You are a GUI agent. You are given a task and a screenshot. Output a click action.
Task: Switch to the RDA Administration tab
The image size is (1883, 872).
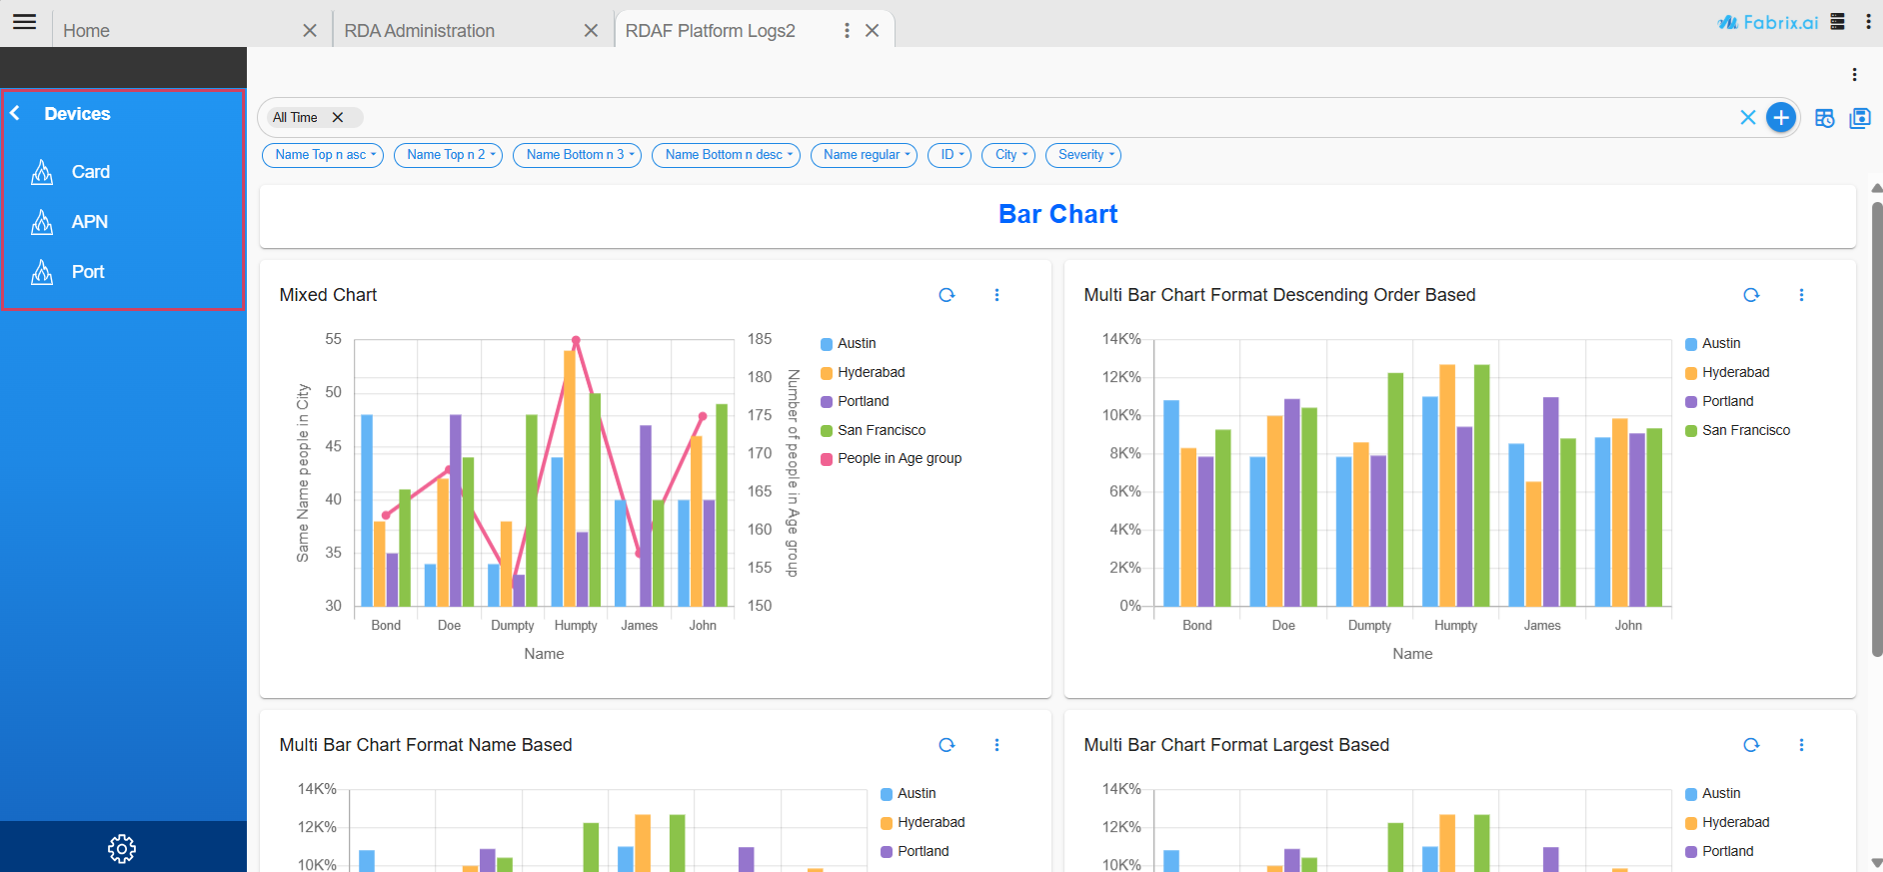(420, 31)
